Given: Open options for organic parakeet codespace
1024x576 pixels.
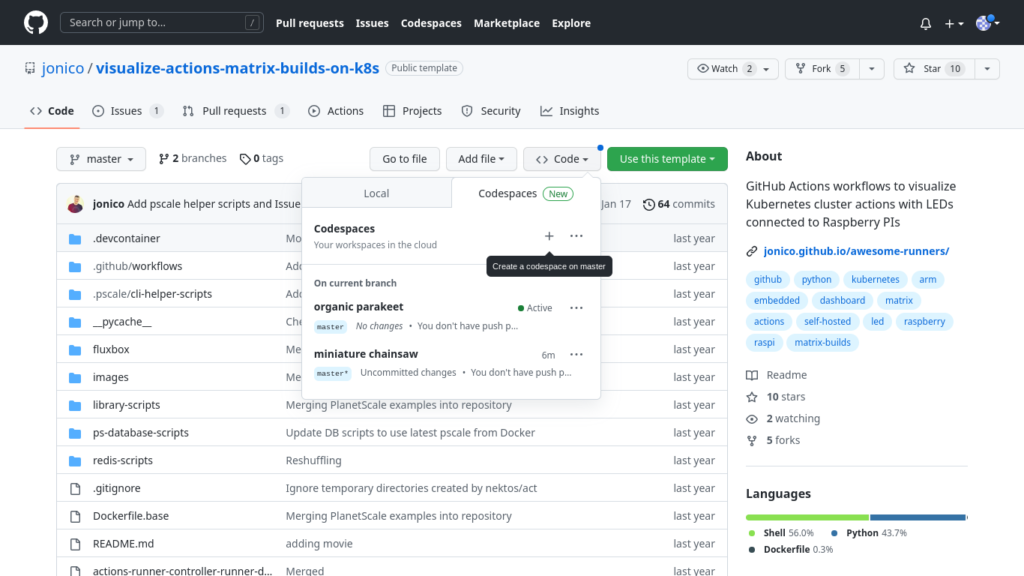Looking at the screenshot, I should [x=576, y=308].
